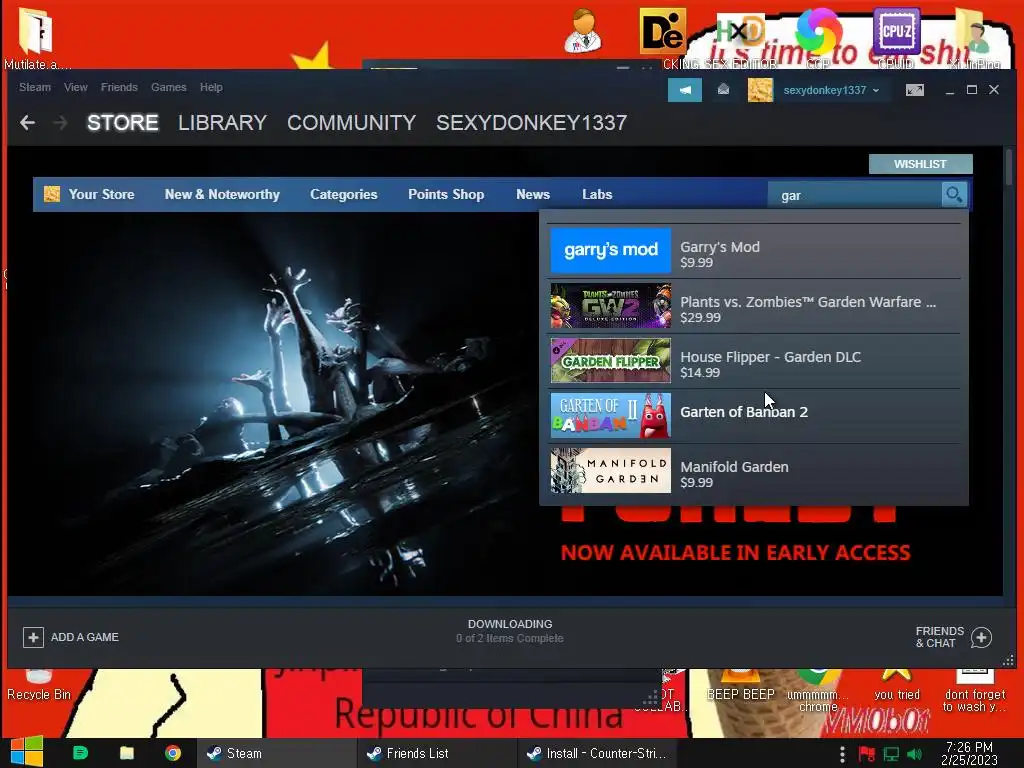This screenshot has height=768, width=1024.
Task: Open the SEXYDONKEY1337 profile tab
Action: pyautogui.click(x=532, y=123)
